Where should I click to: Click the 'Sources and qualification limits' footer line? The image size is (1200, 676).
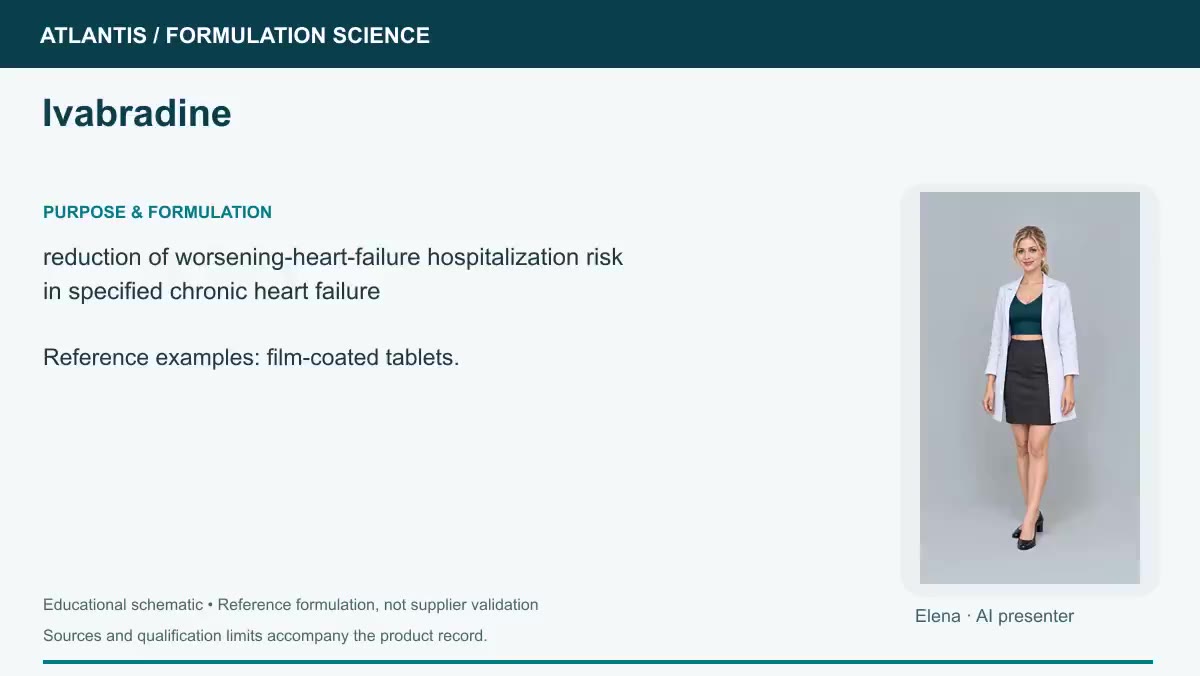(x=265, y=636)
